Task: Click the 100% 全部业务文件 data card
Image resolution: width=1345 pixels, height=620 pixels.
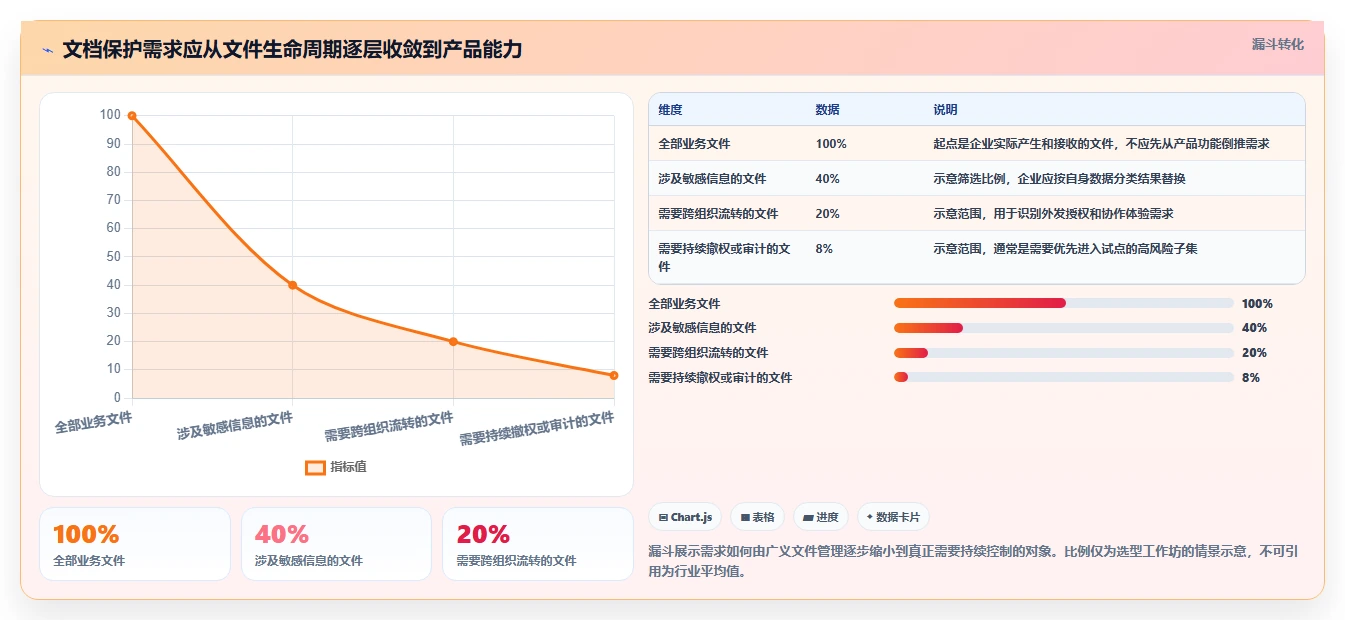Action: (x=135, y=544)
